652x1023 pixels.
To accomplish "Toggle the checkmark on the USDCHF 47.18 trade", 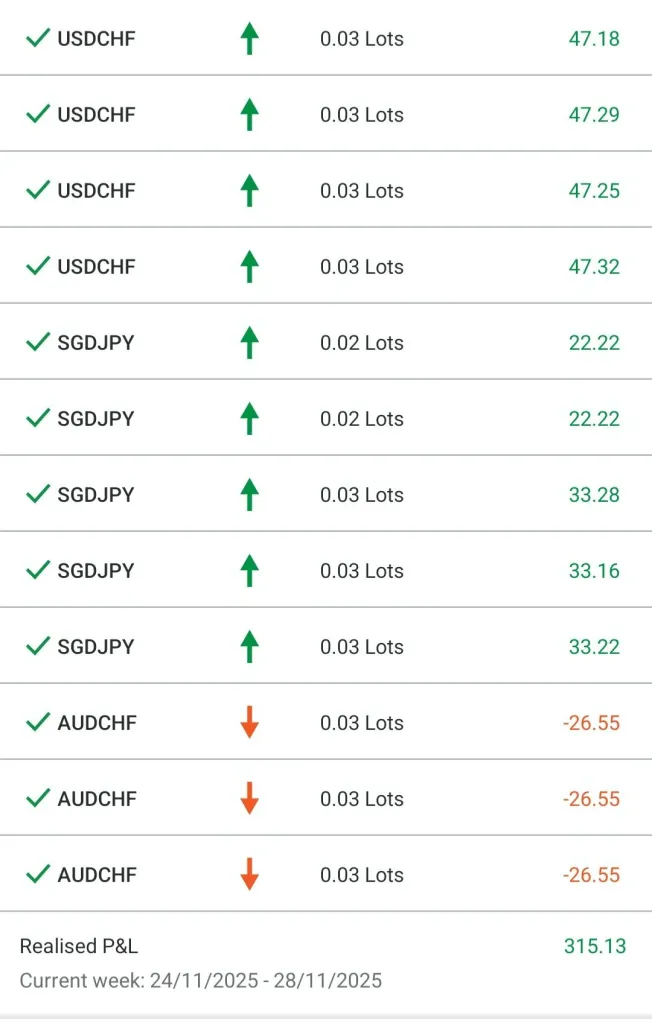I will [x=38, y=39].
